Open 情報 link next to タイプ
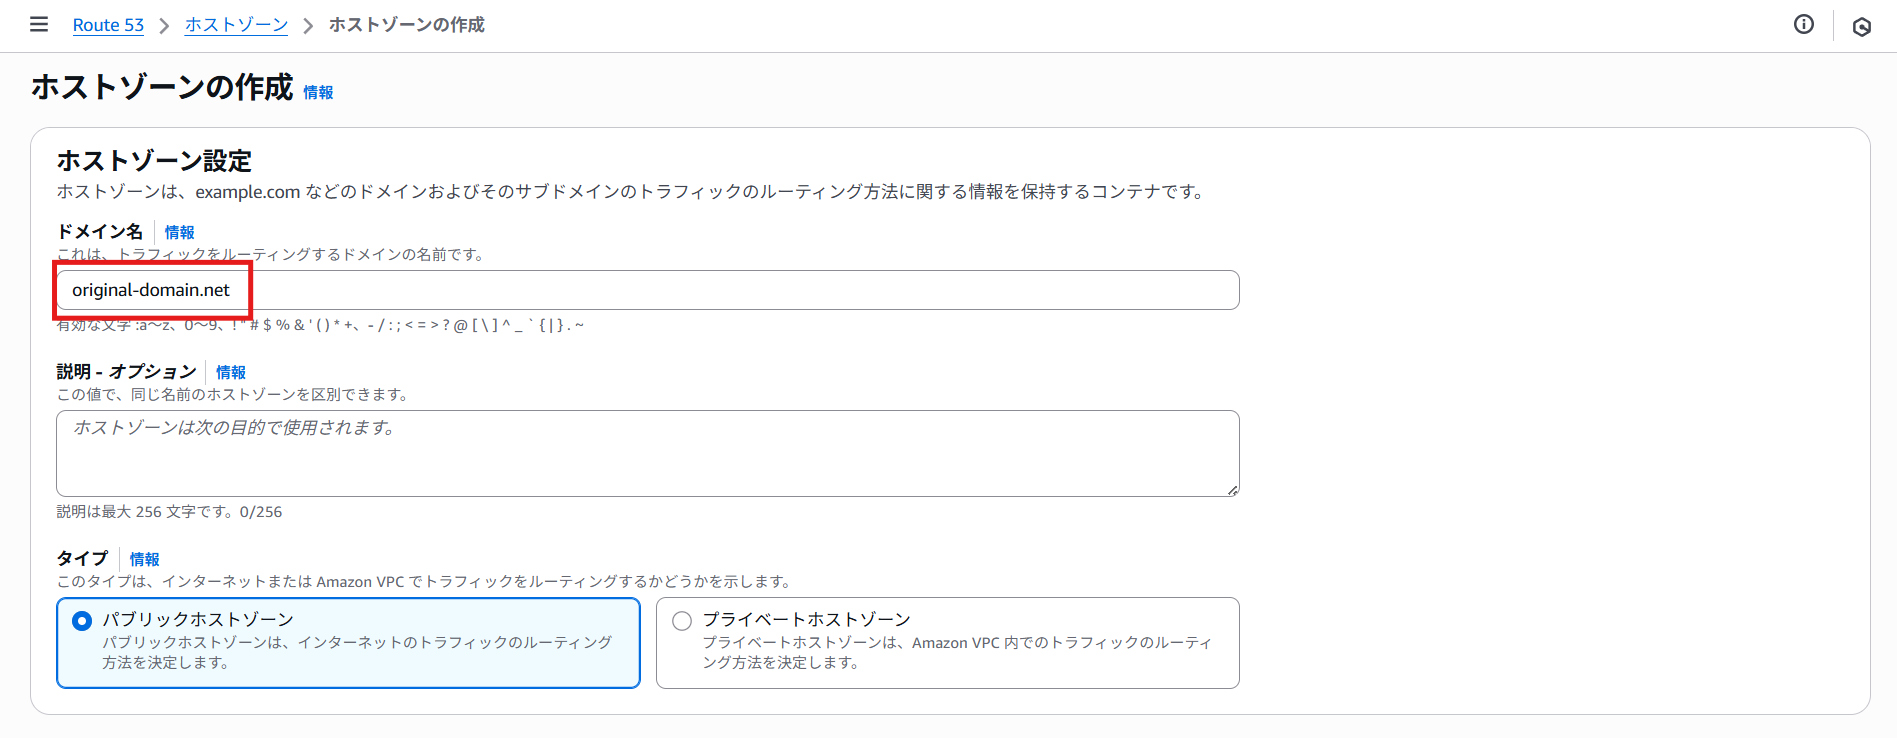 pyautogui.click(x=144, y=559)
